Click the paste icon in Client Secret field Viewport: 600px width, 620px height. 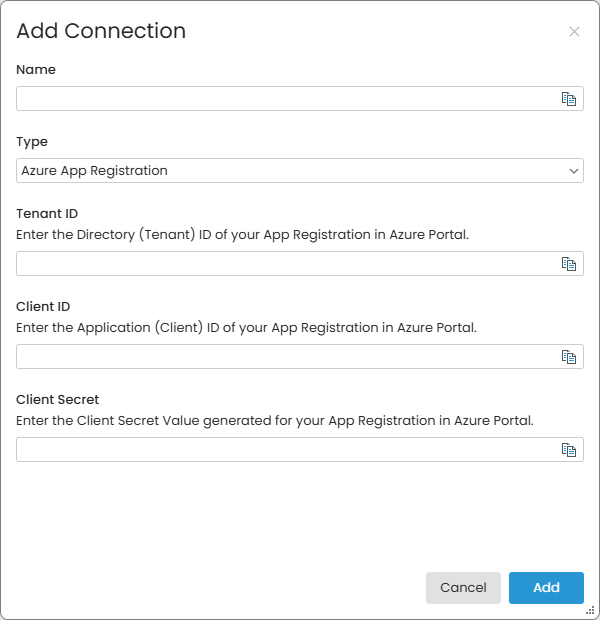click(x=568, y=450)
